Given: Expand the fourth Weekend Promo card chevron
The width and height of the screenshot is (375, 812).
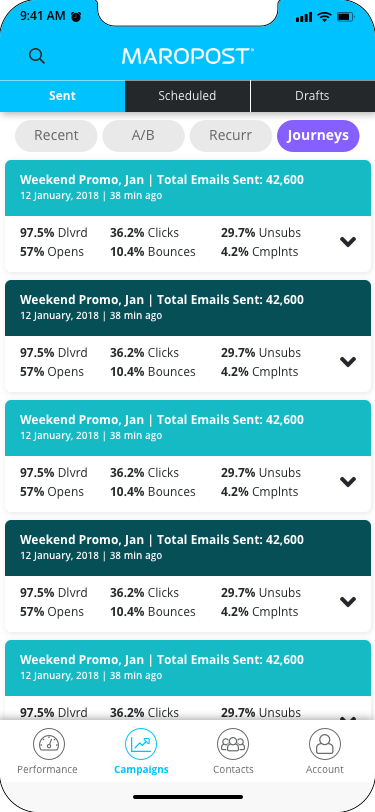Looking at the screenshot, I should pyautogui.click(x=348, y=602).
